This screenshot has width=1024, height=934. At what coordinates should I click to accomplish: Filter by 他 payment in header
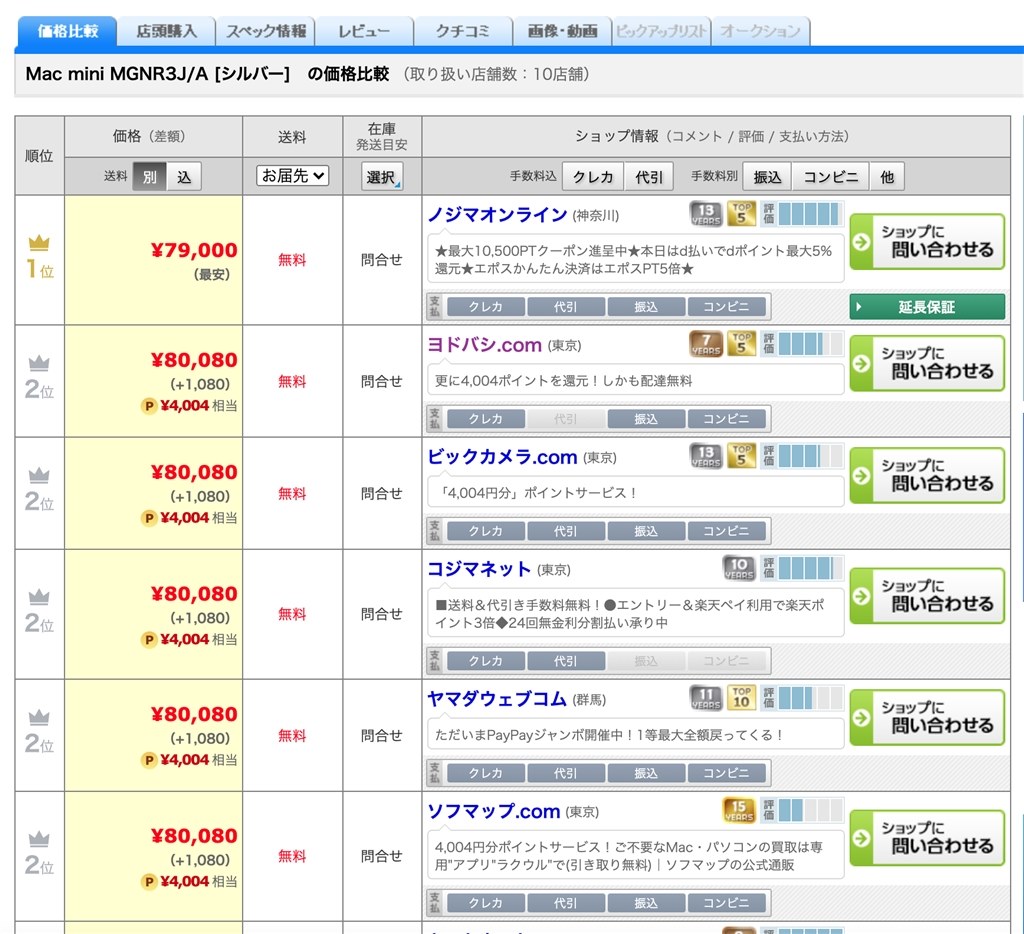pos(887,176)
